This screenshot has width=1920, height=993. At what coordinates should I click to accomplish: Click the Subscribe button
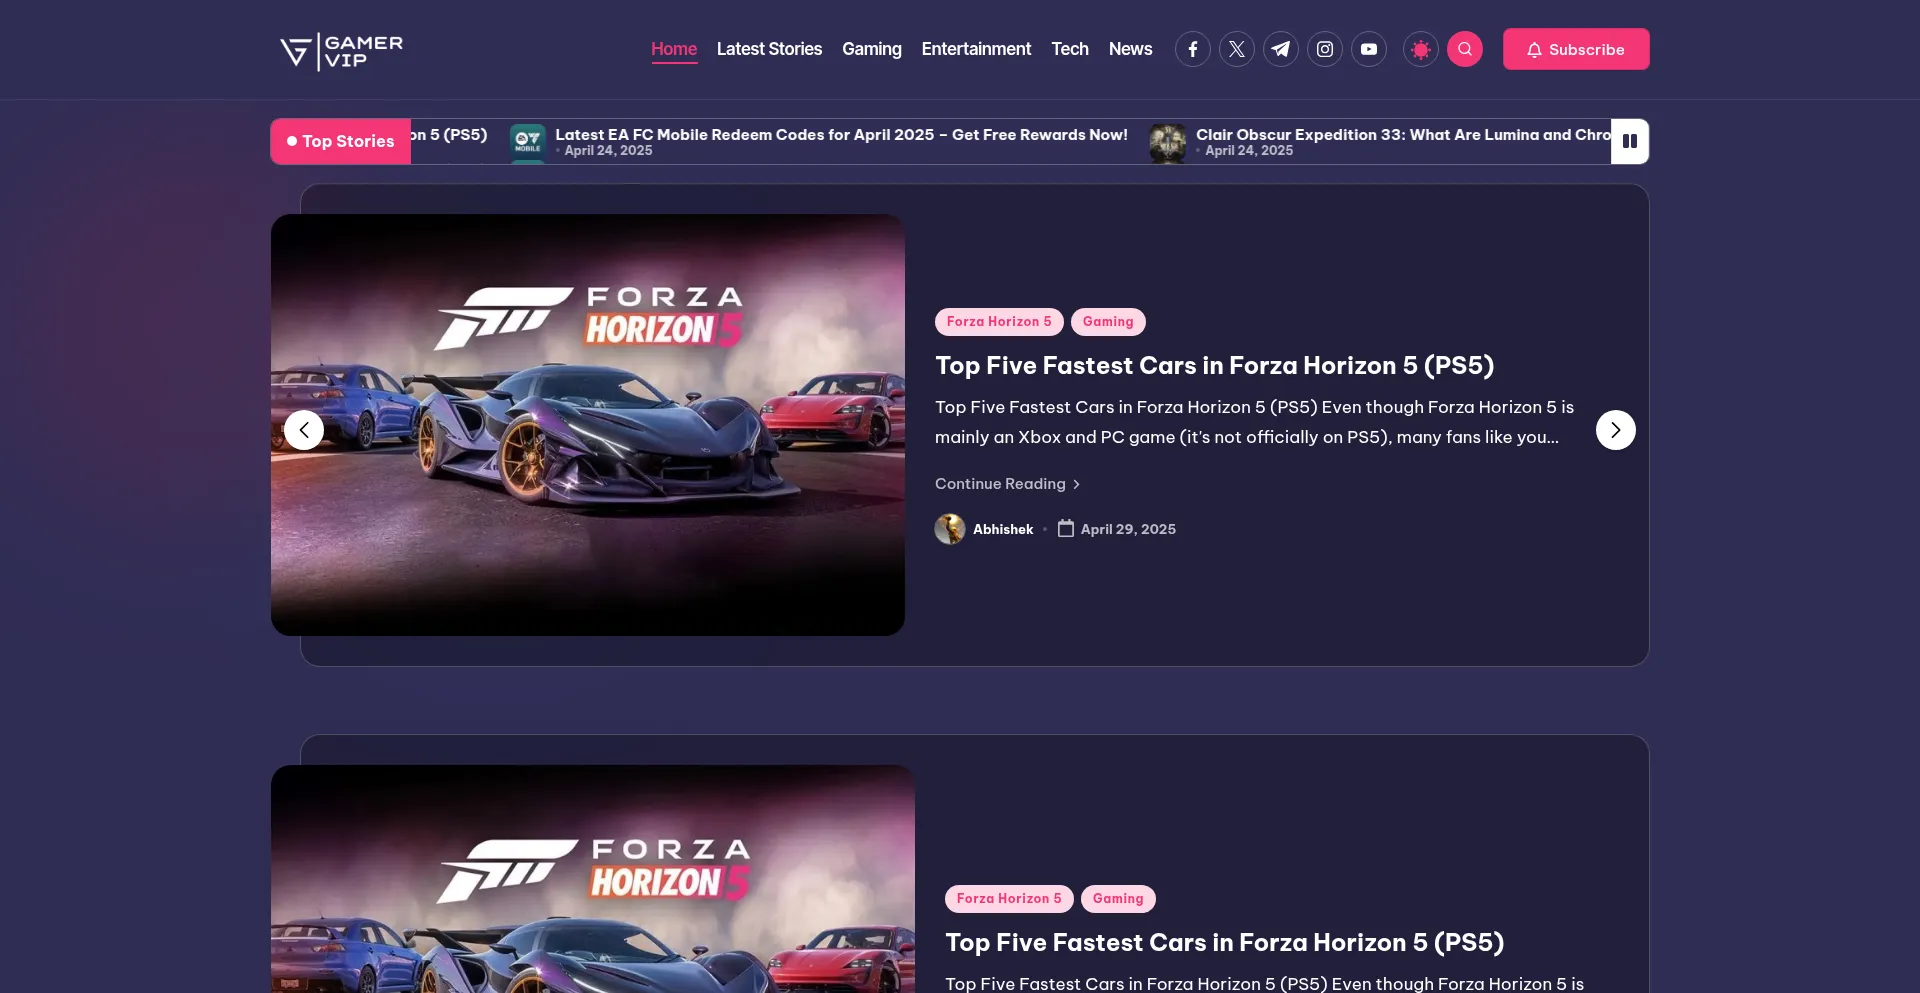point(1575,49)
